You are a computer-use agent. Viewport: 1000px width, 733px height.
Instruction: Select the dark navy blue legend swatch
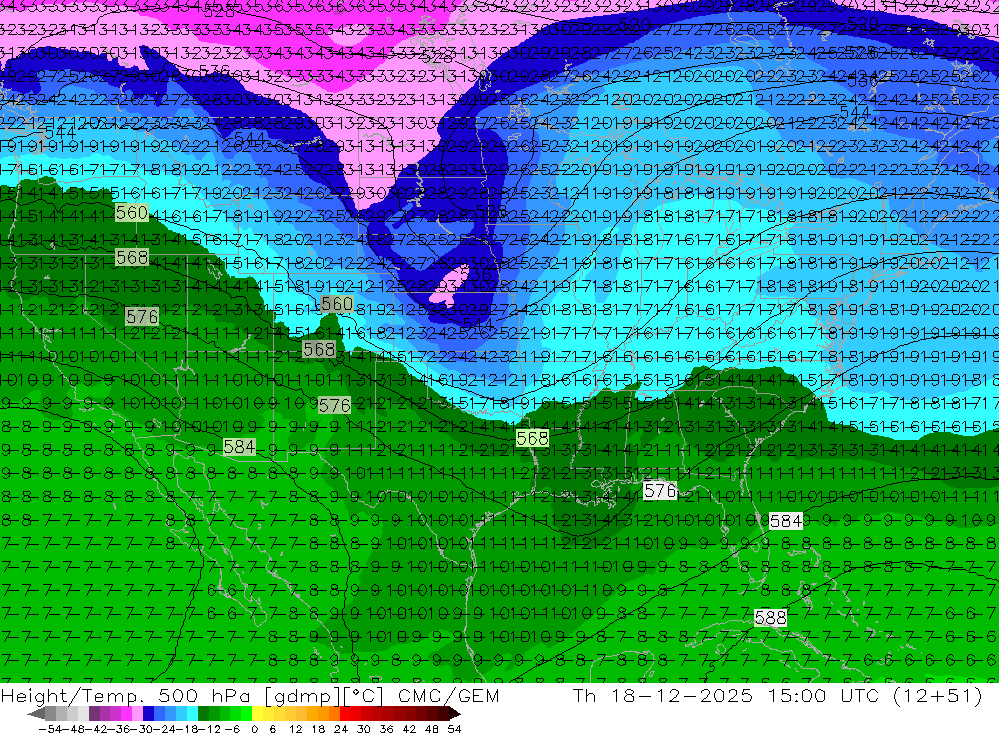tap(148, 714)
